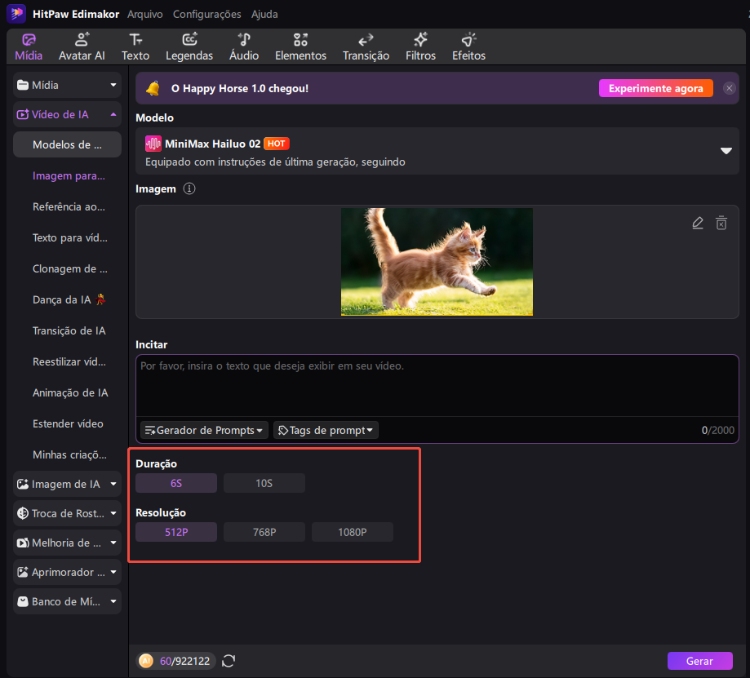750x678 pixels.
Task: Open the MiniMax Hailuo 02 model dropdown
Action: (x=437, y=151)
